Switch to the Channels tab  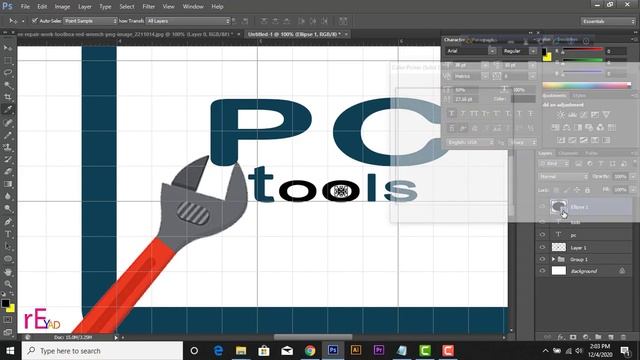tap(568, 153)
